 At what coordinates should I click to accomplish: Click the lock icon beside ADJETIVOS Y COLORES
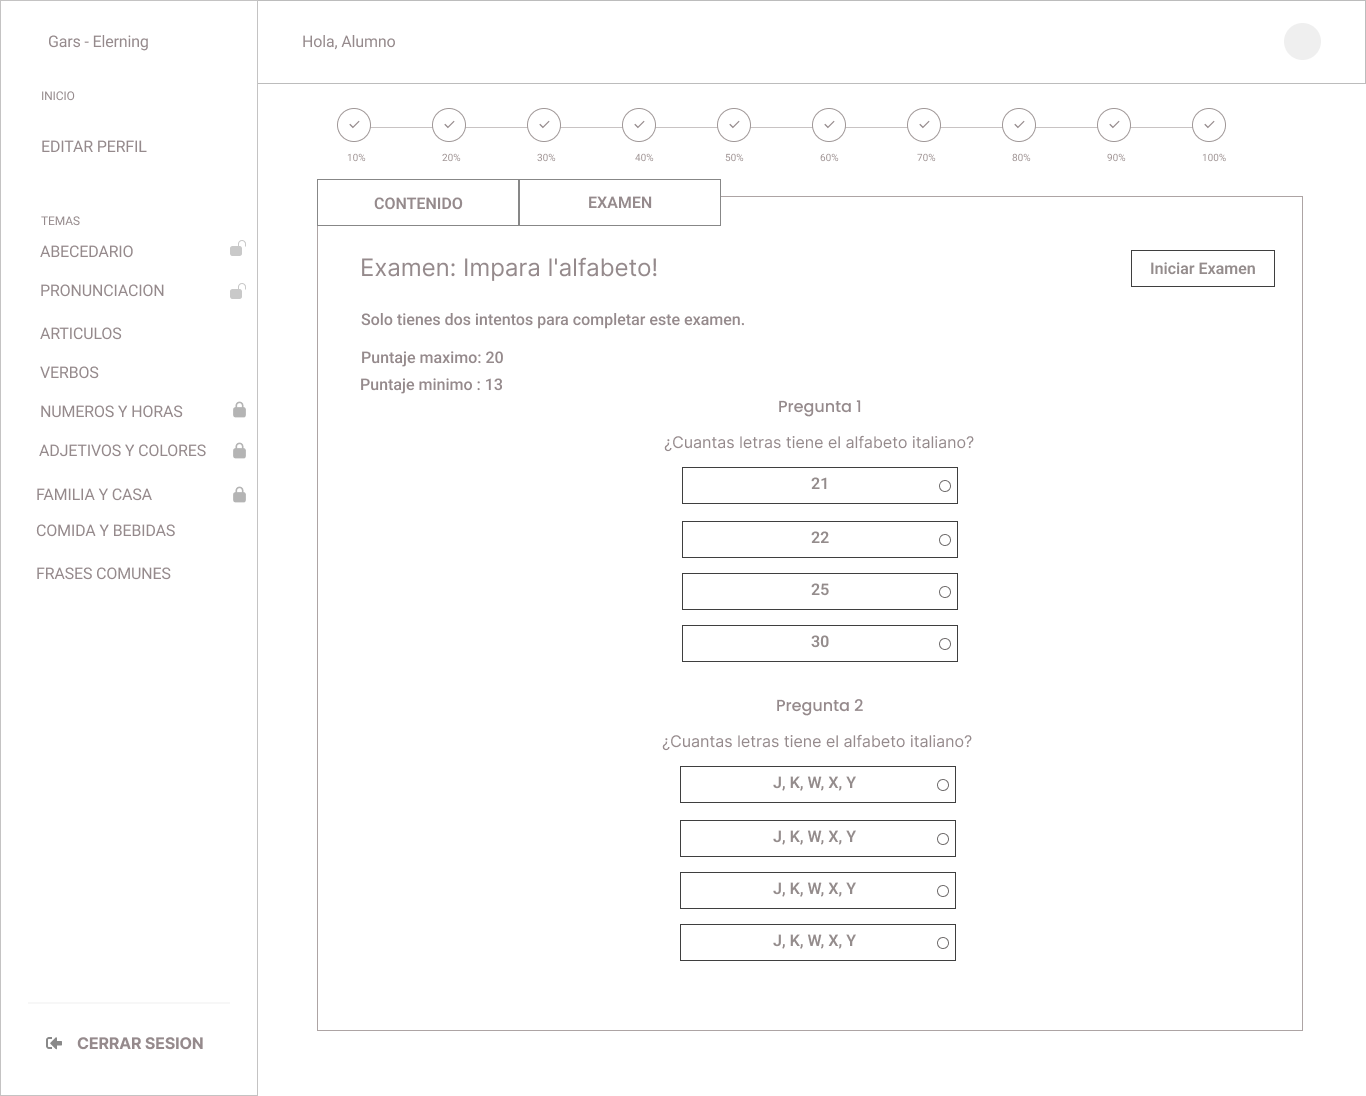click(x=239, y=451)
